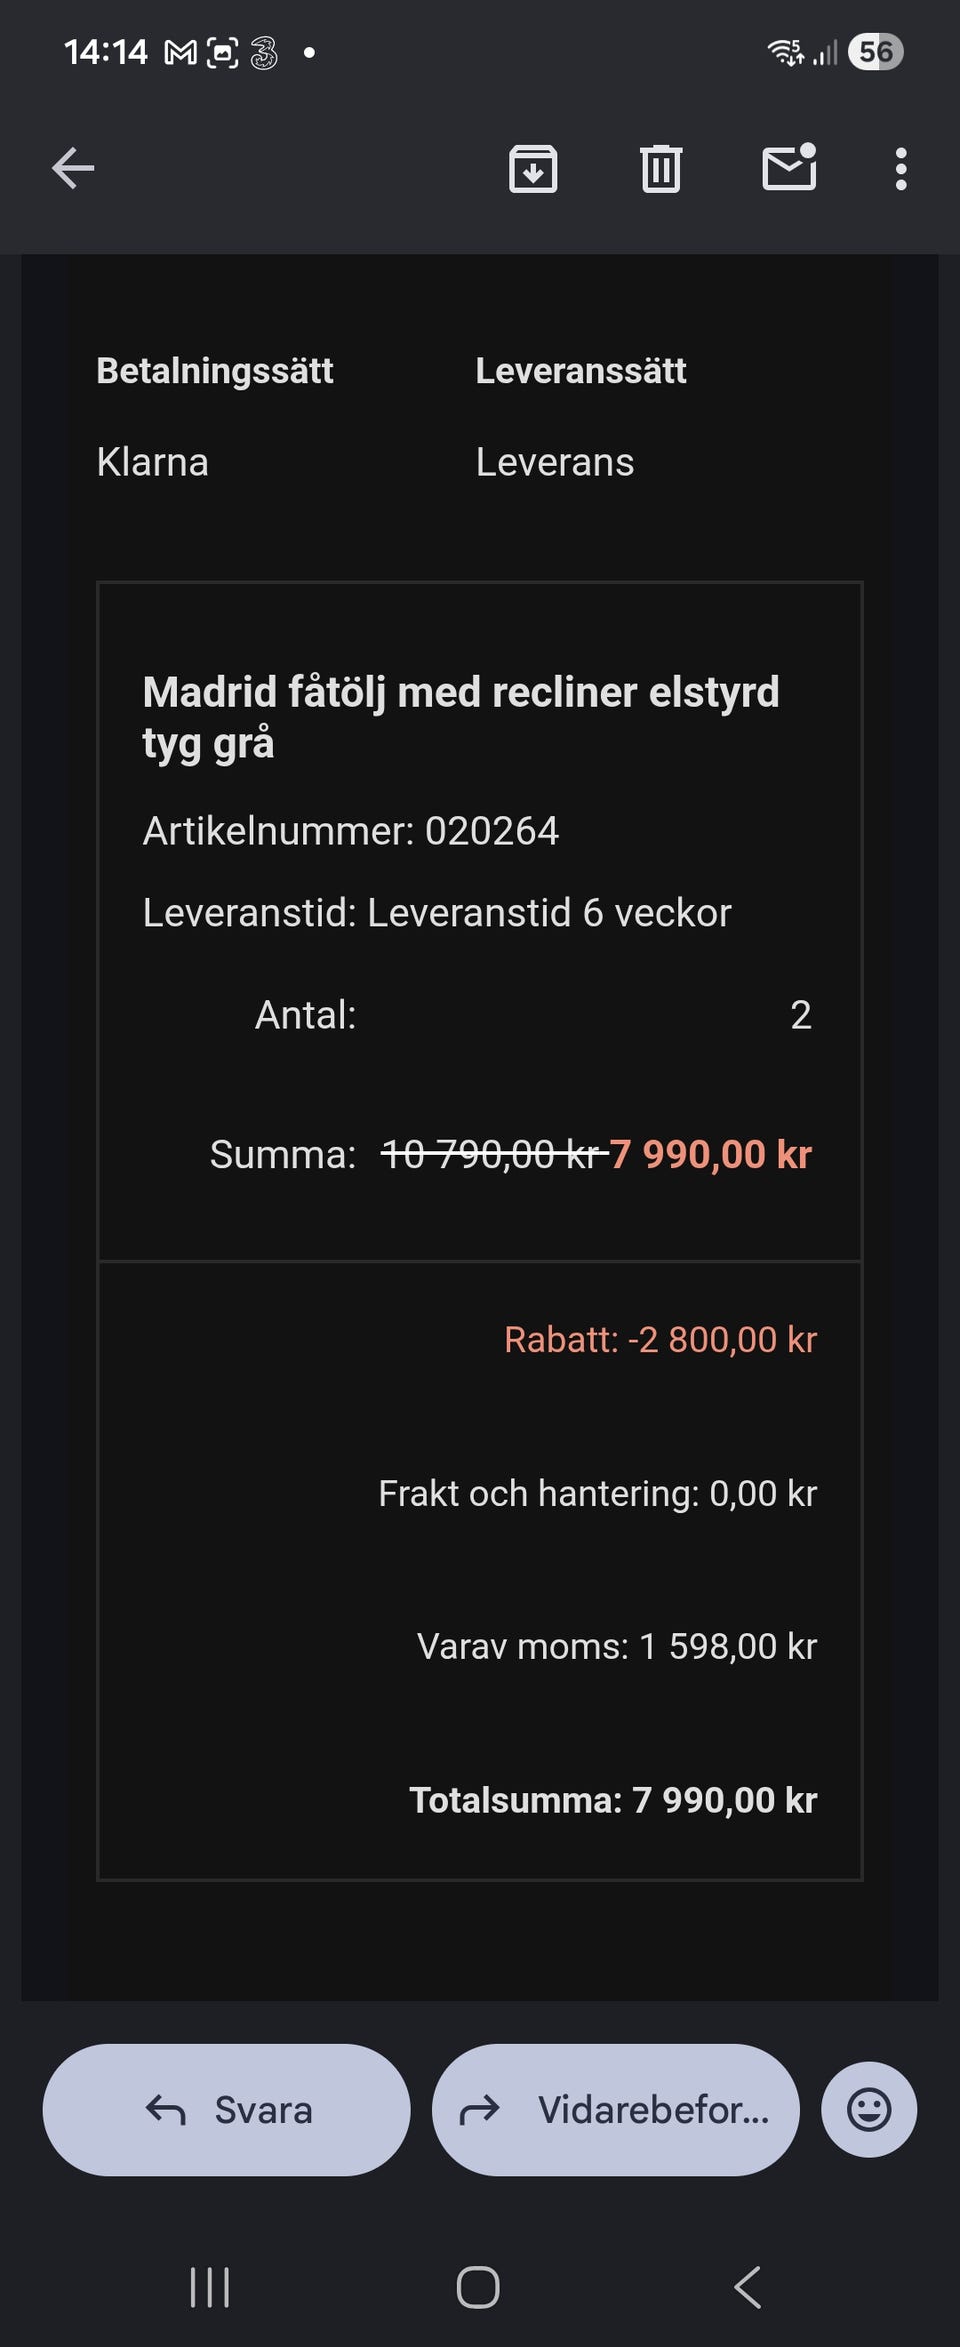This screenshot has width=960, height=2347.
Task: Tap the Svara reply button
Action: click(227, 2109)
